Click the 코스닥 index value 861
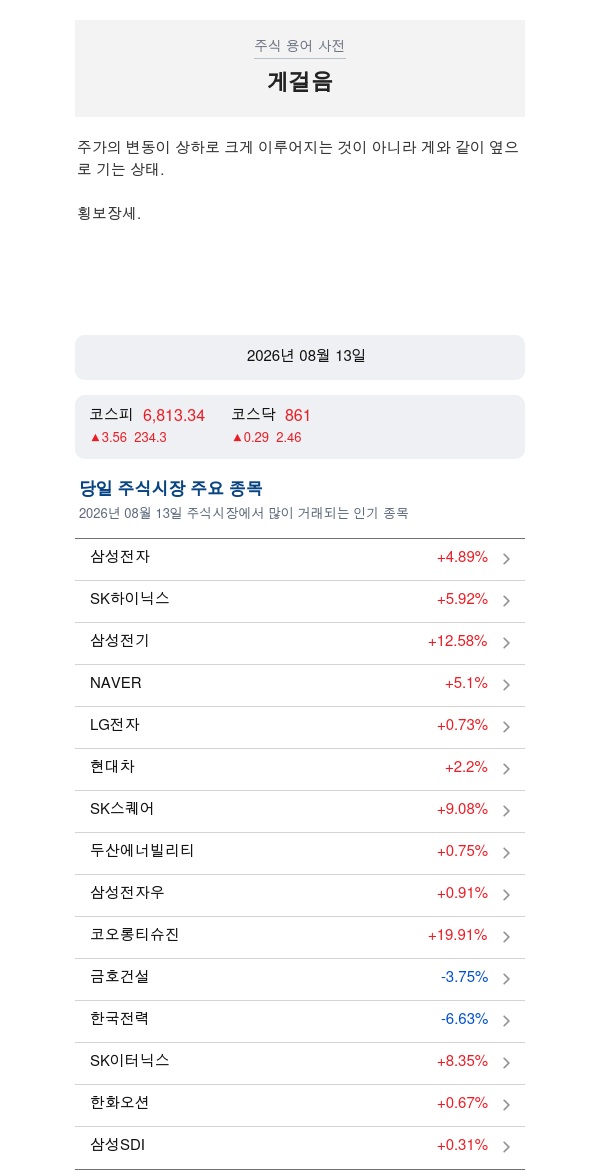600x1170 pixels. [298, 416]
